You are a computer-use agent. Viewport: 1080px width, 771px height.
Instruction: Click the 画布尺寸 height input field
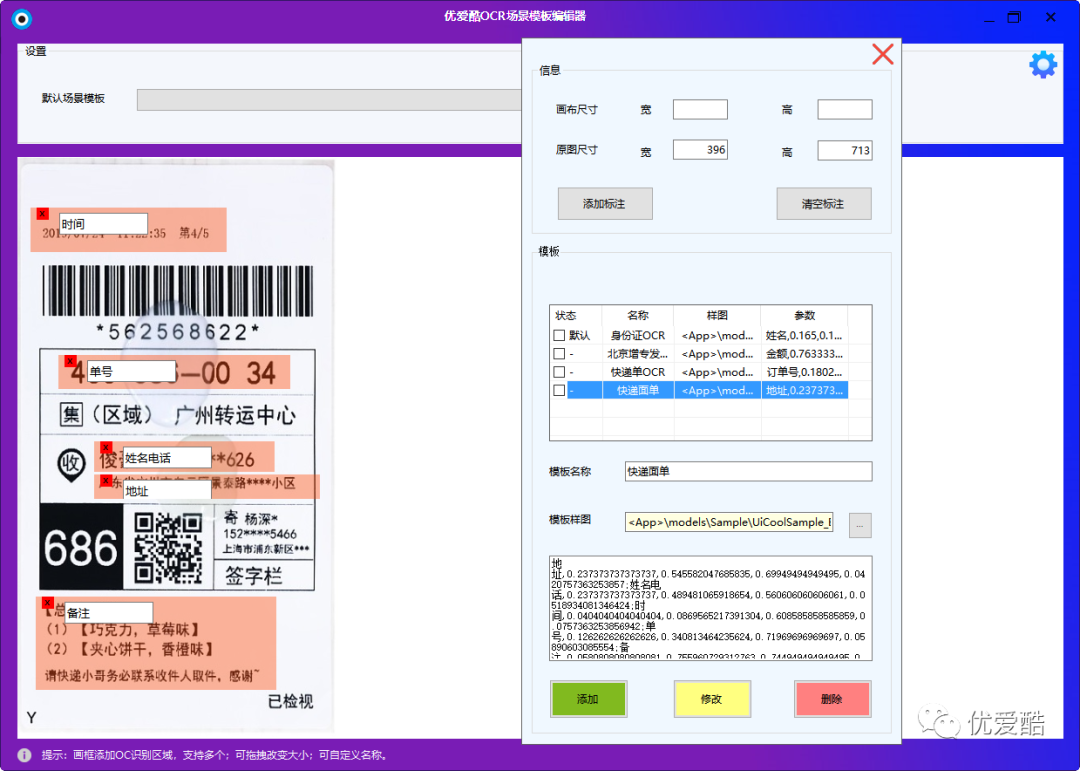coord(844,110)
